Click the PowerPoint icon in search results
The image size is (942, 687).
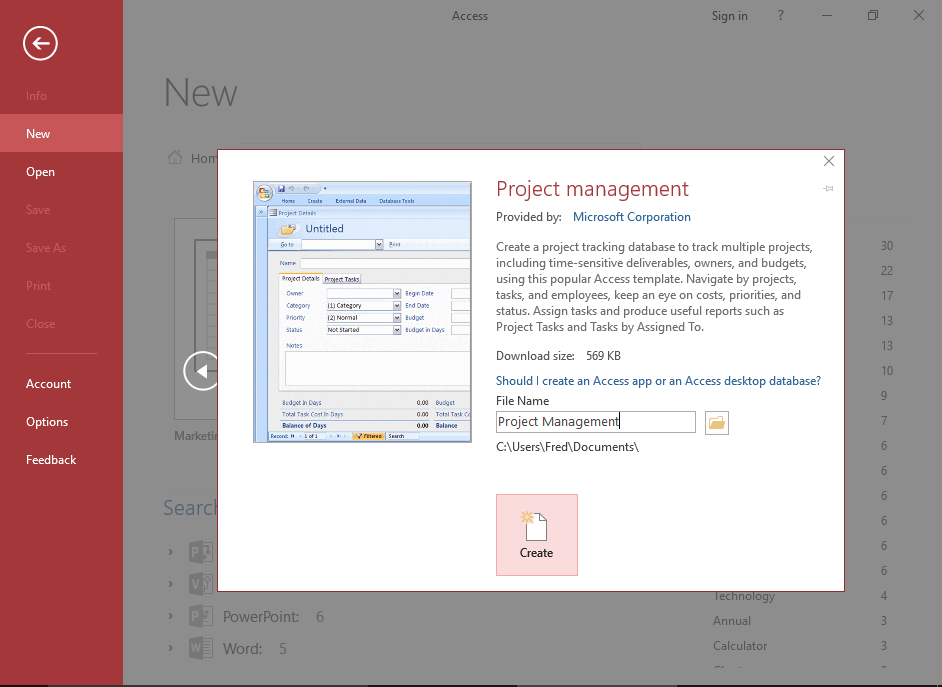tap(201, 616)
